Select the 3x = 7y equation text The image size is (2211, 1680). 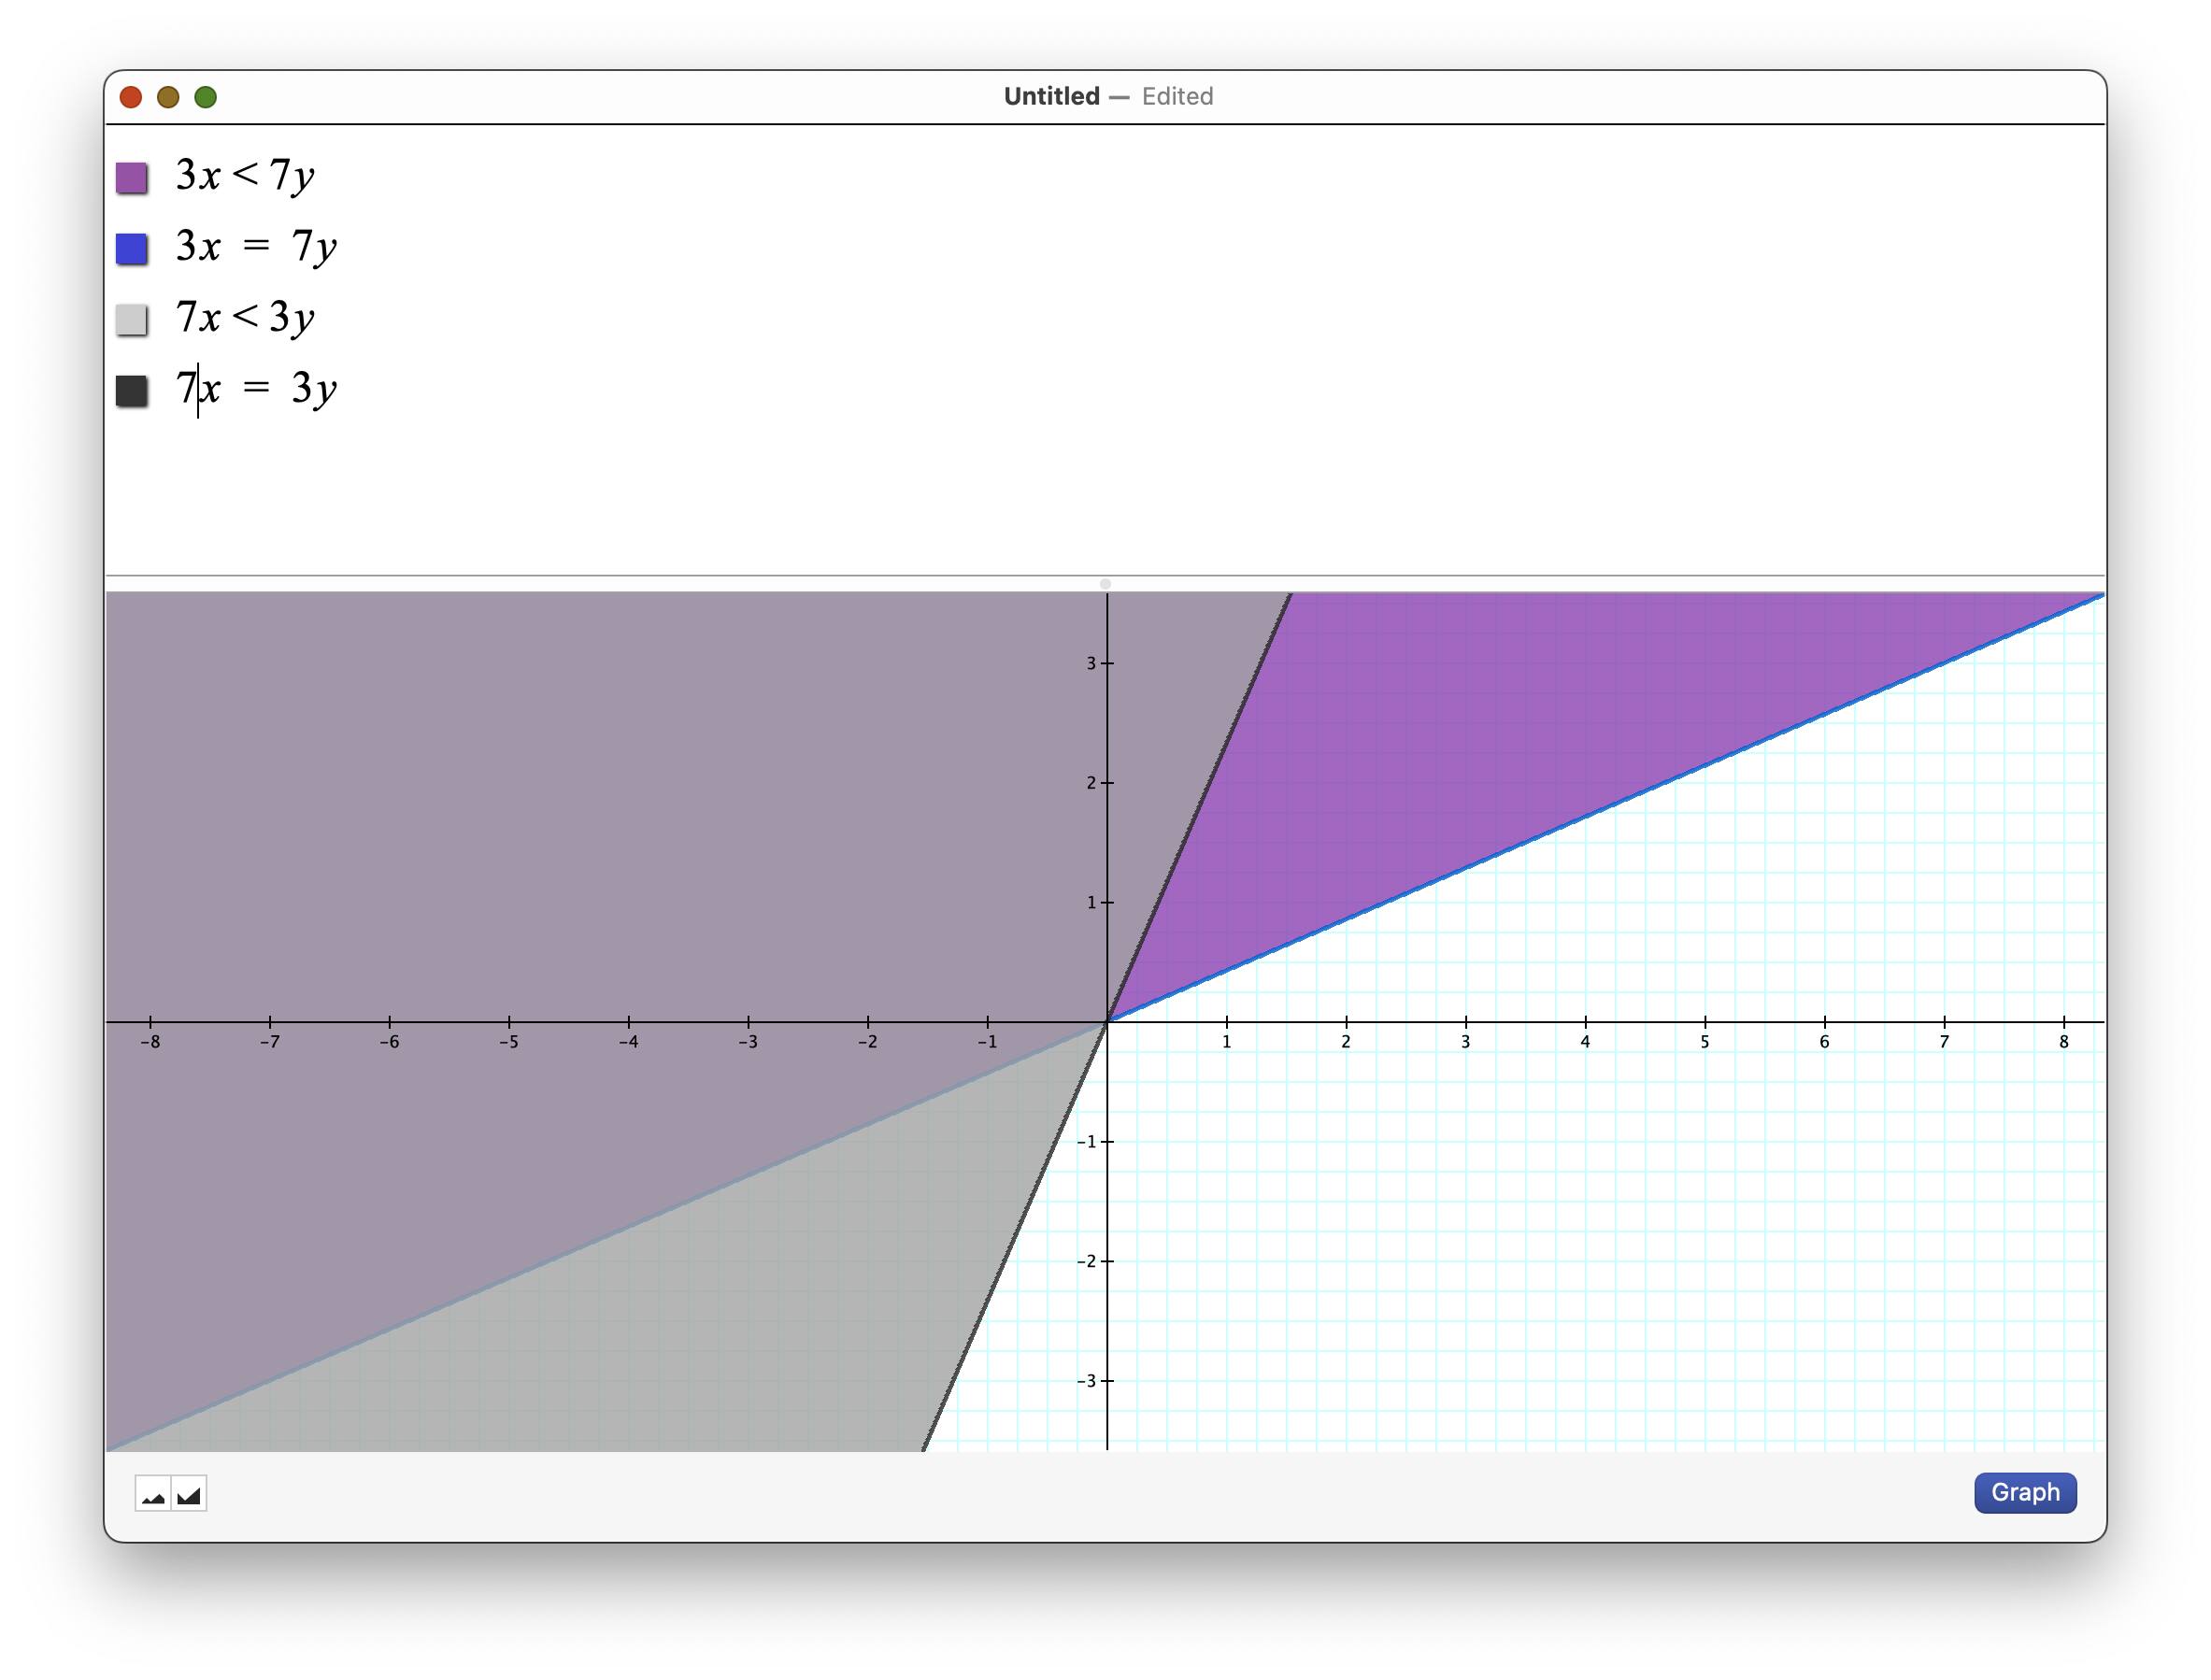[x=256, y=247]
